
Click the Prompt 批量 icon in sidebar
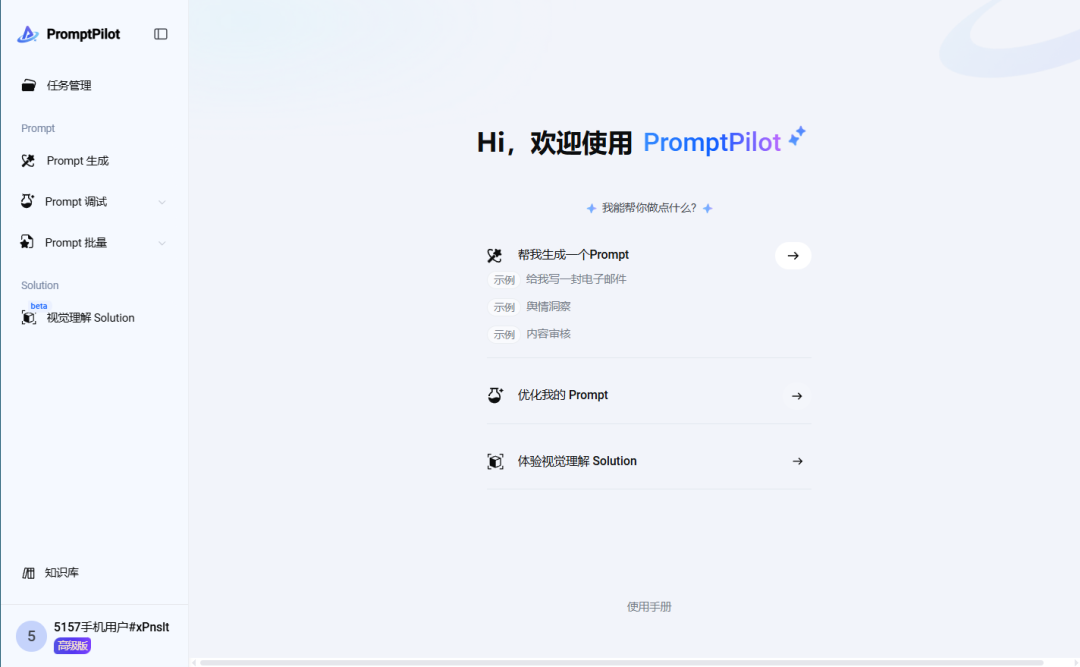point(27,242)
